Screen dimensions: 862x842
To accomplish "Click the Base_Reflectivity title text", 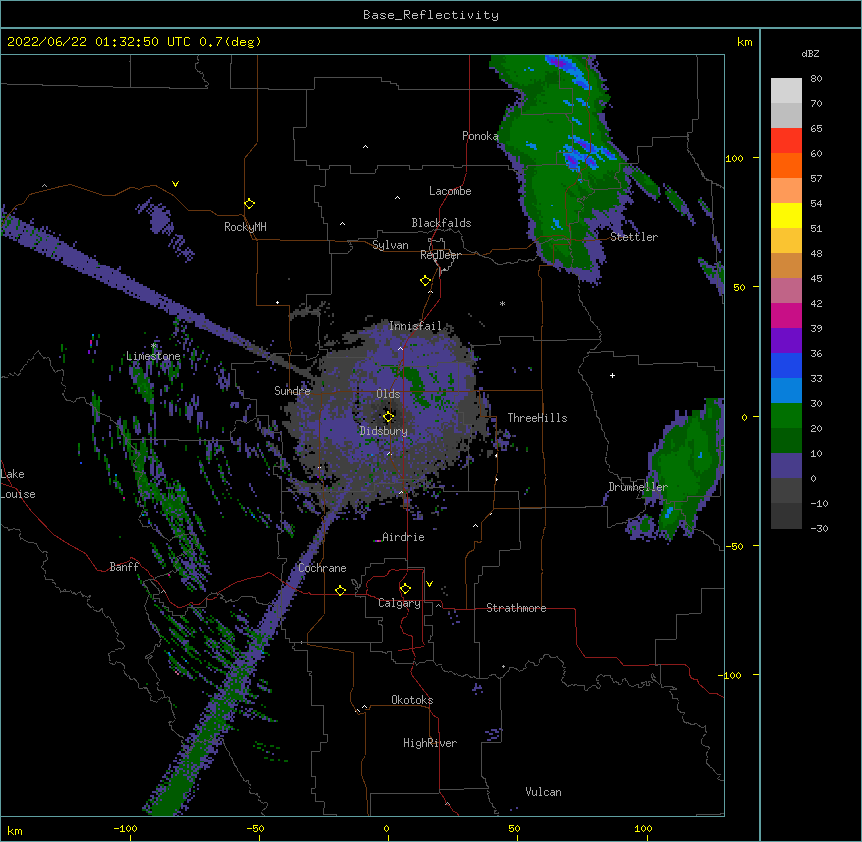I will point(430,15).
